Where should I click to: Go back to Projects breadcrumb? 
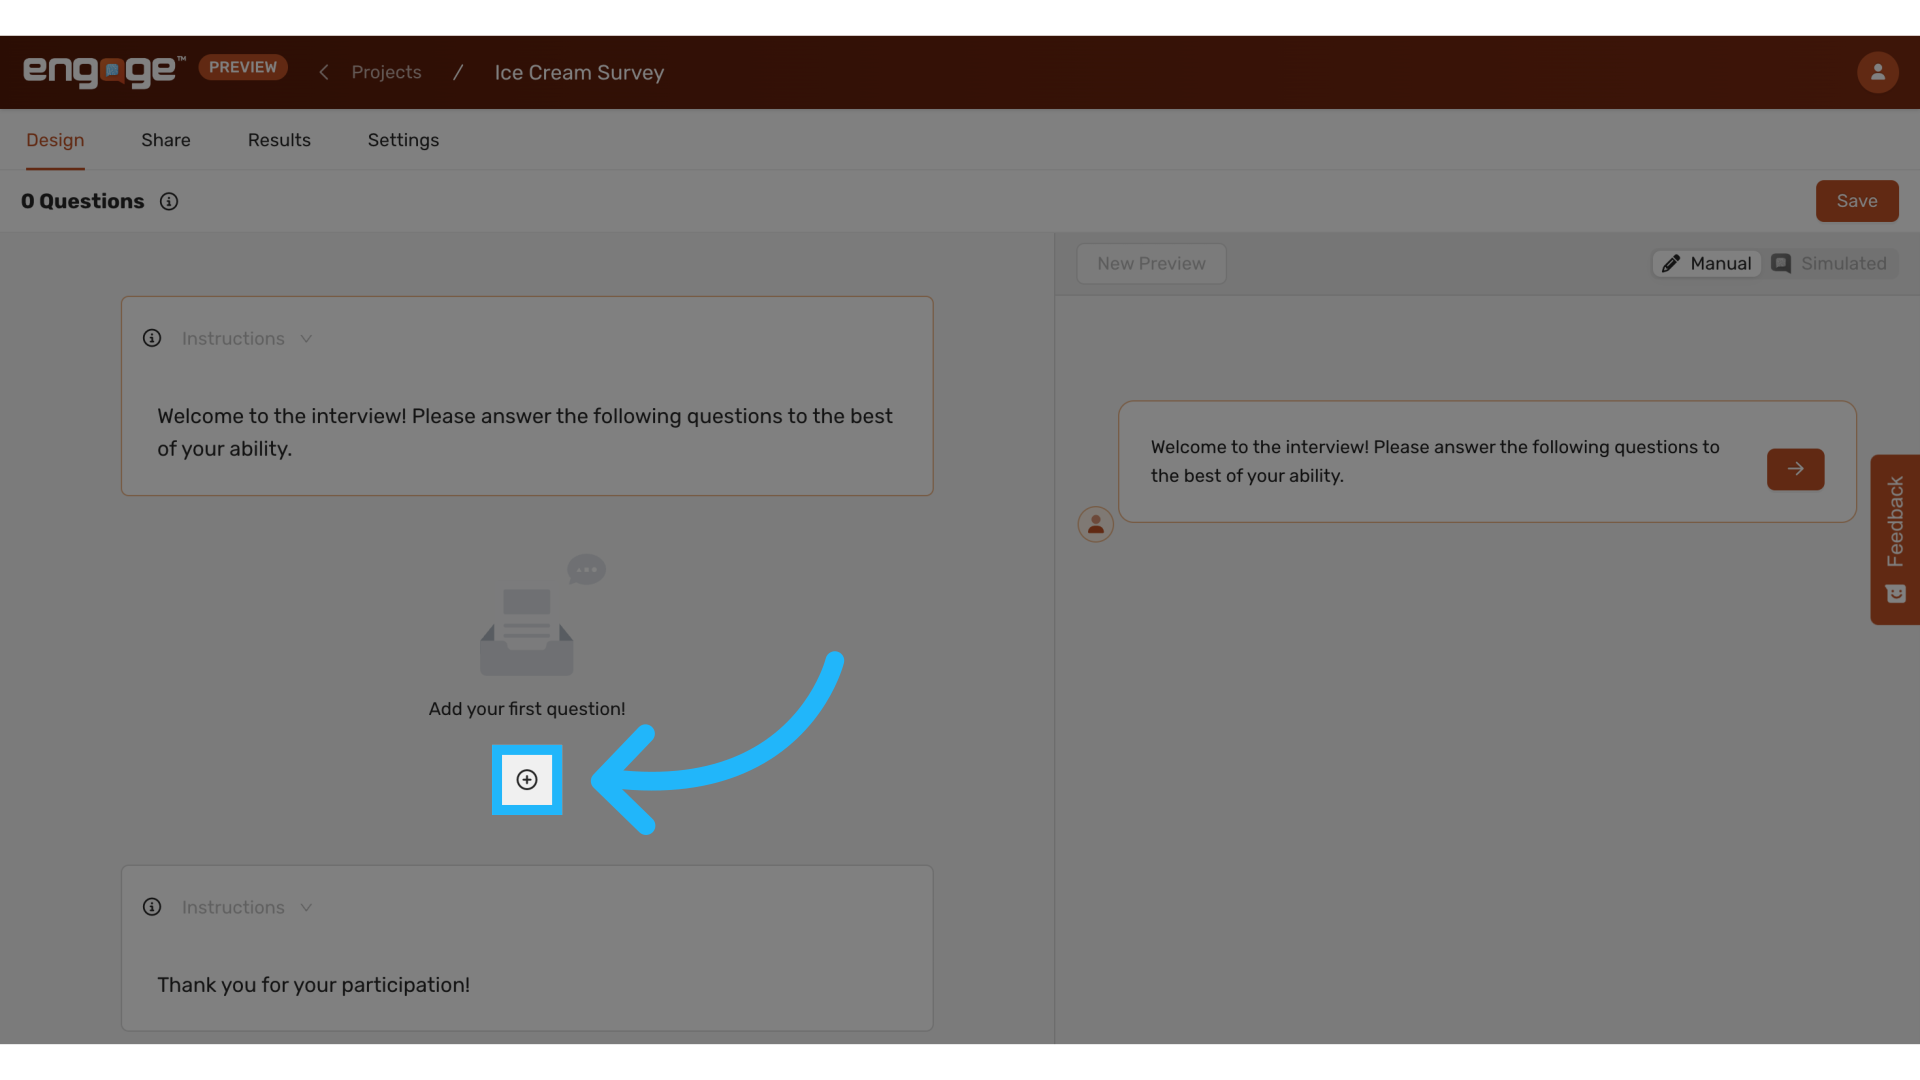click(386, 72)
